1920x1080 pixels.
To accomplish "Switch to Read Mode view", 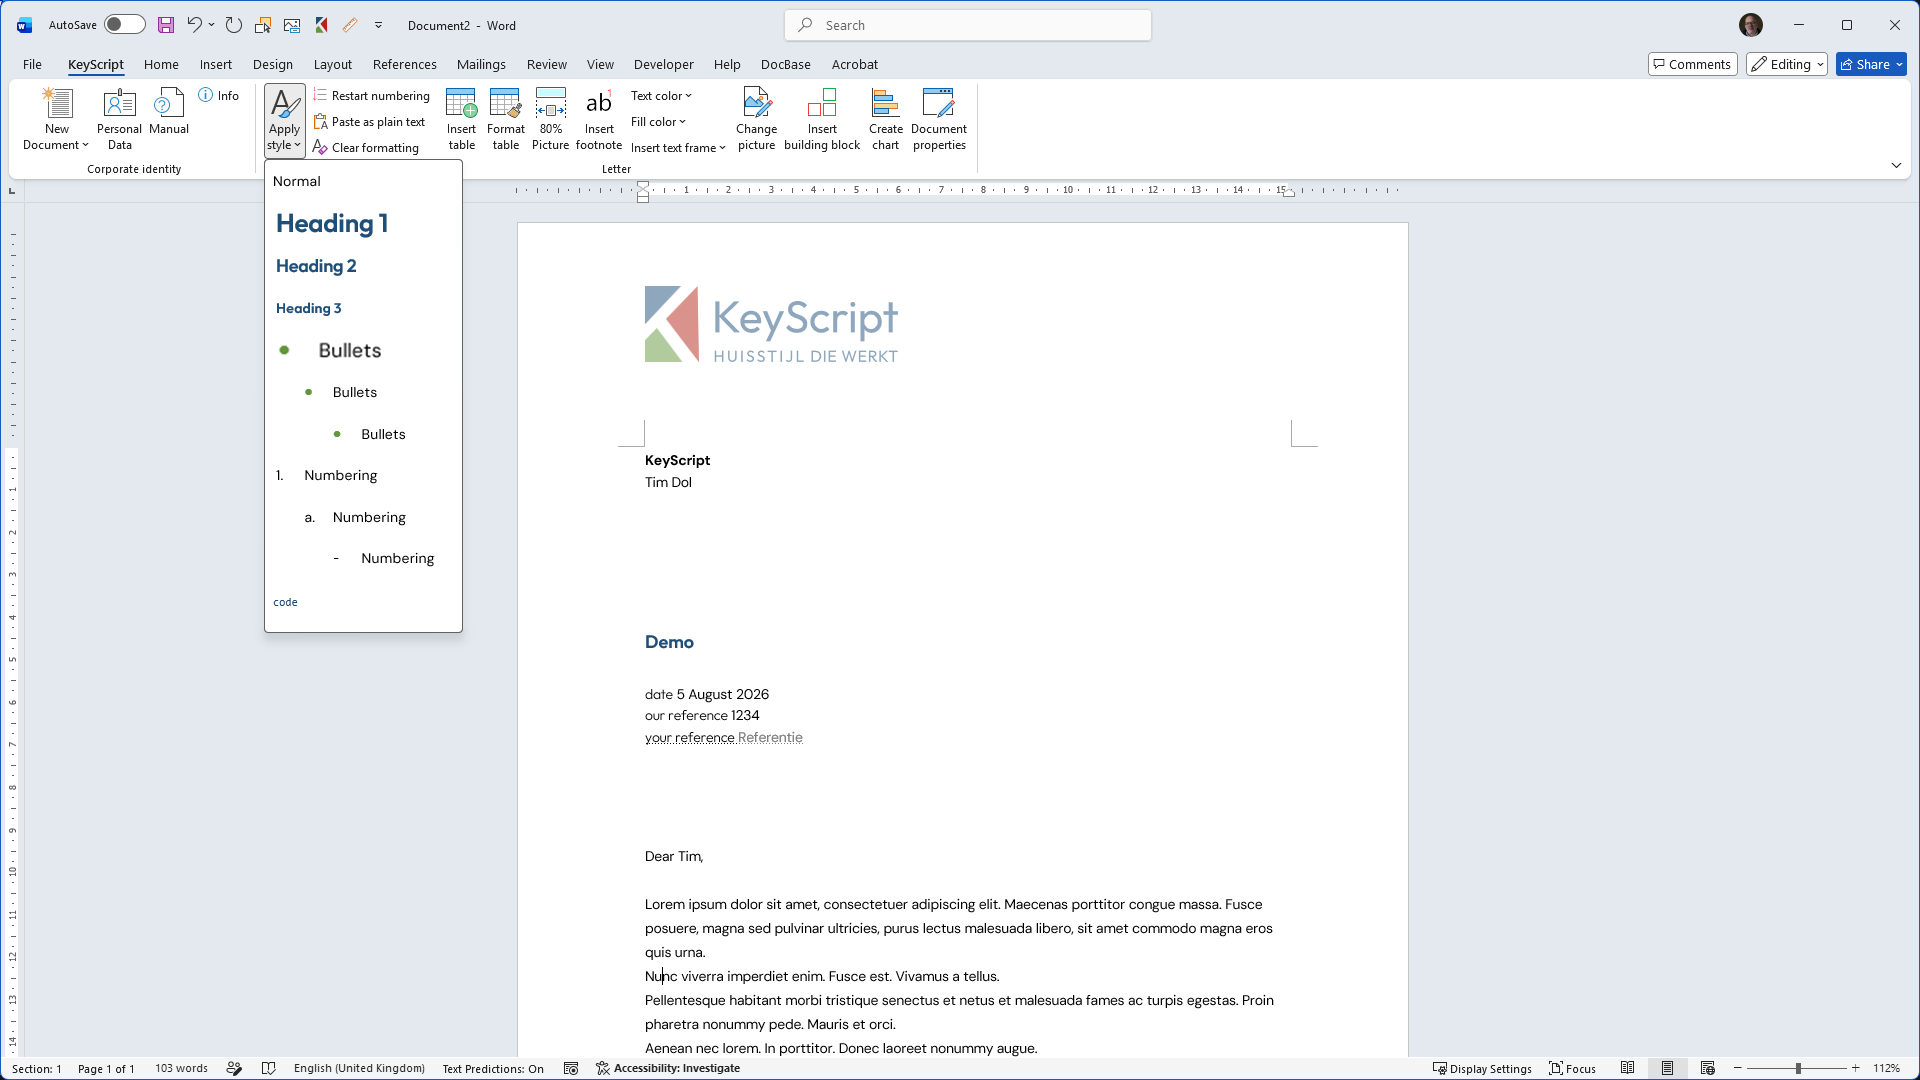I will (1628, 1068).
